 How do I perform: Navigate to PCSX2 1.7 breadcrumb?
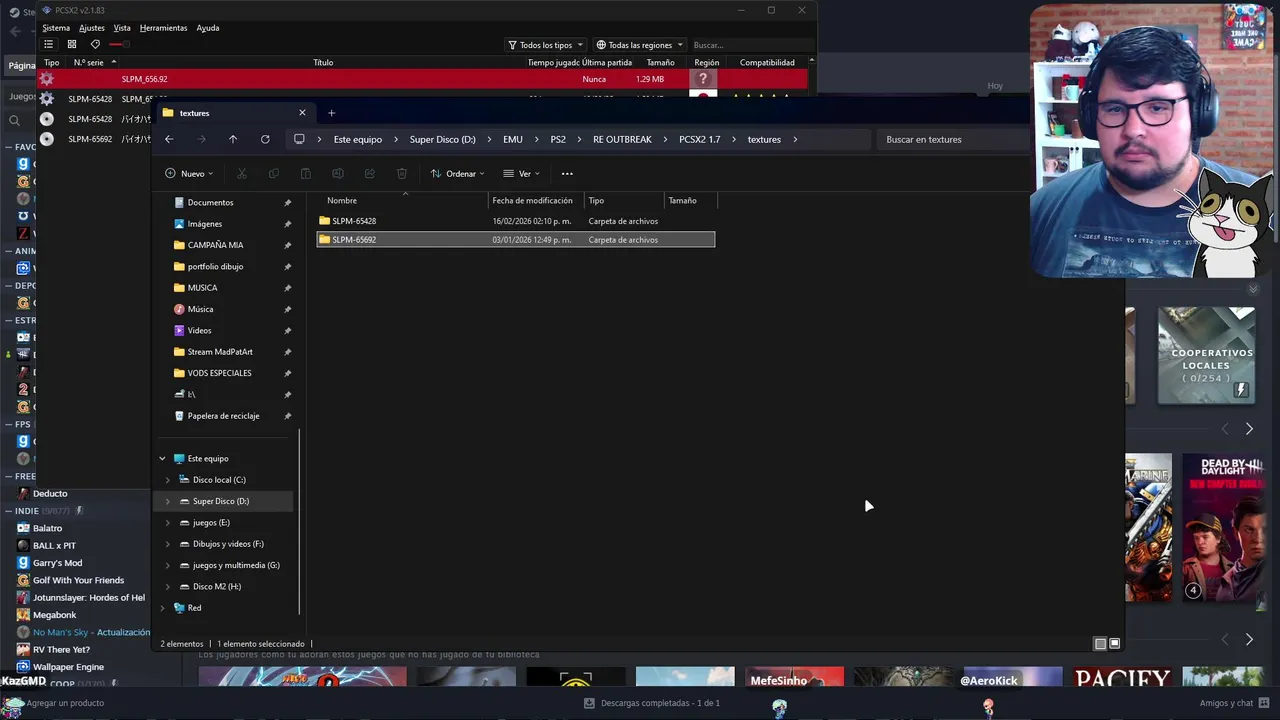click(x=700, y=139)
